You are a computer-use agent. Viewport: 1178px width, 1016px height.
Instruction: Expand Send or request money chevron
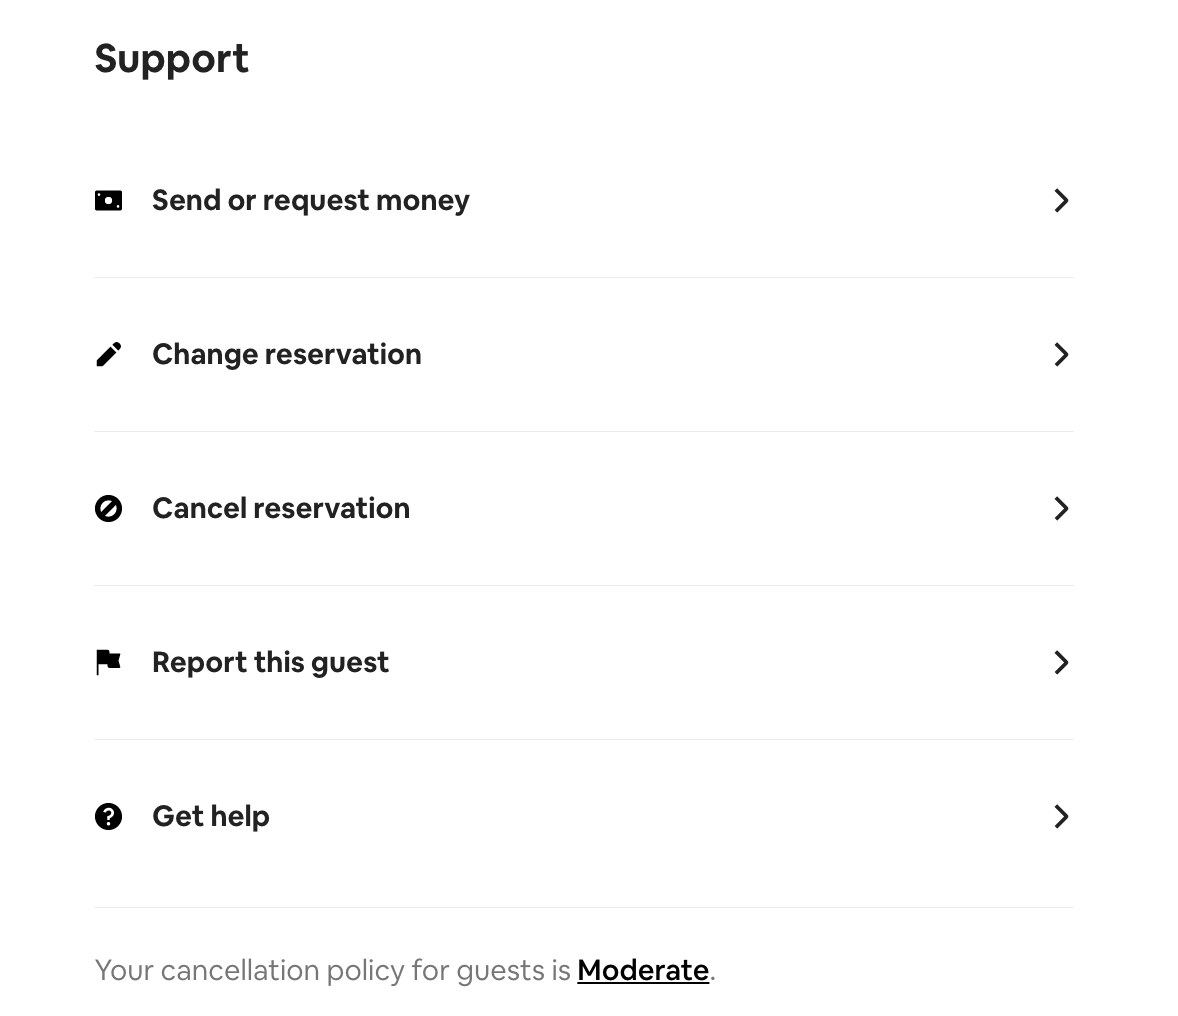point(1061,201)
